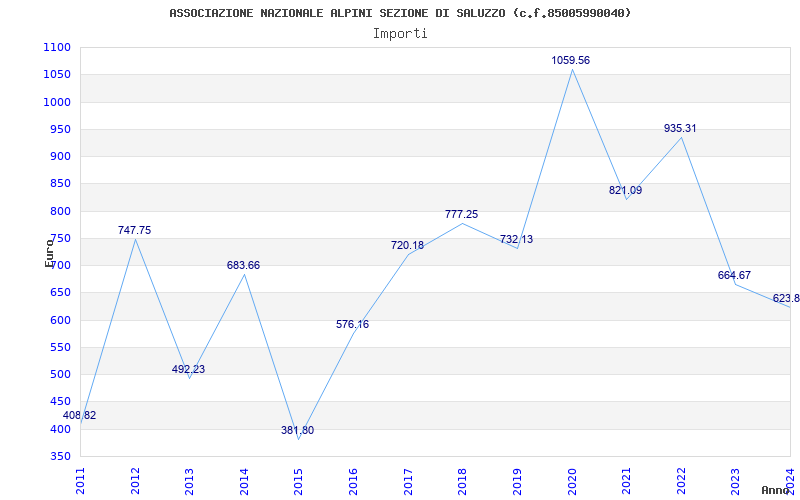Click the 2011 x-axis year label
The width and height of the screenshot is (800, 500).
coord(81,481)
